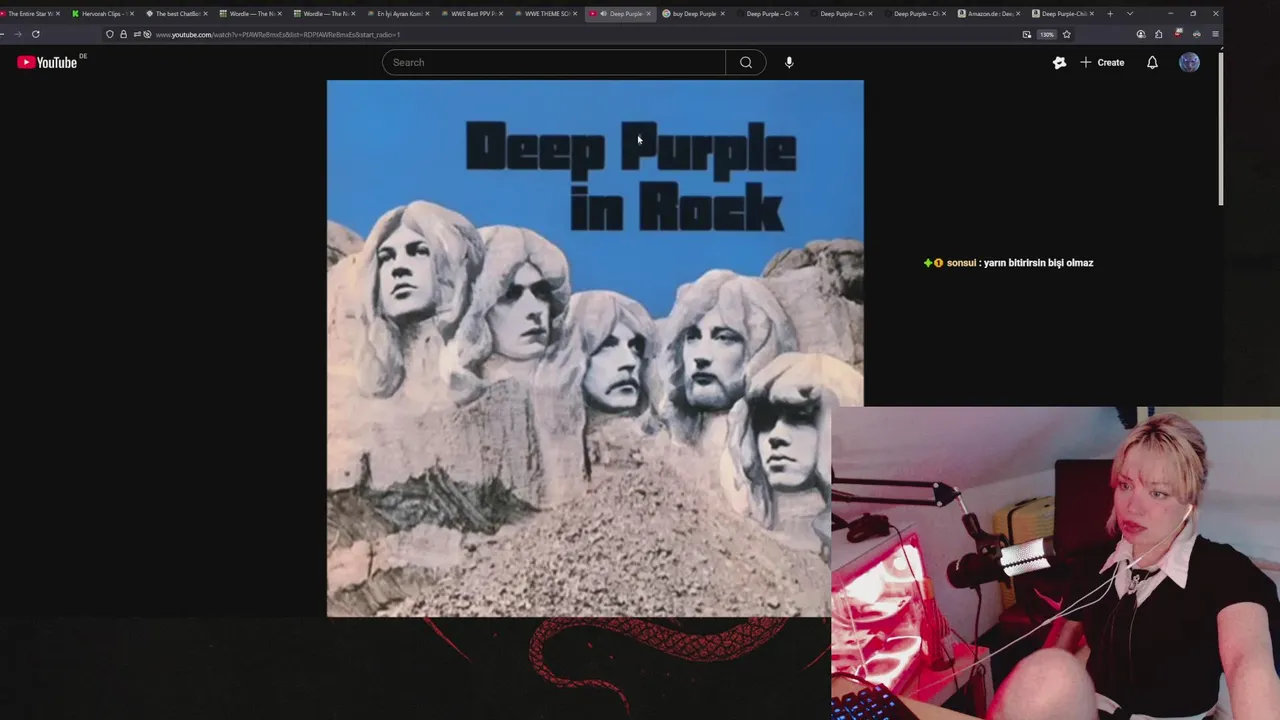Close The best ChatBot tab

205,14
